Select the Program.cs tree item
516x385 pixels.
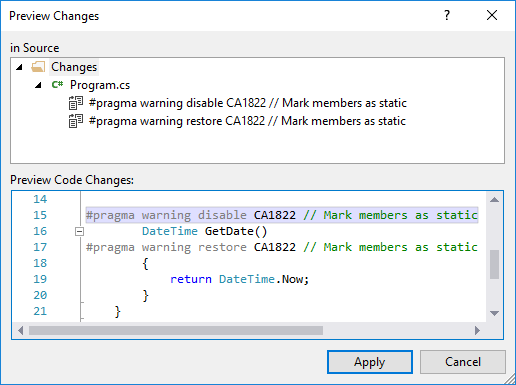pos(100,85)
